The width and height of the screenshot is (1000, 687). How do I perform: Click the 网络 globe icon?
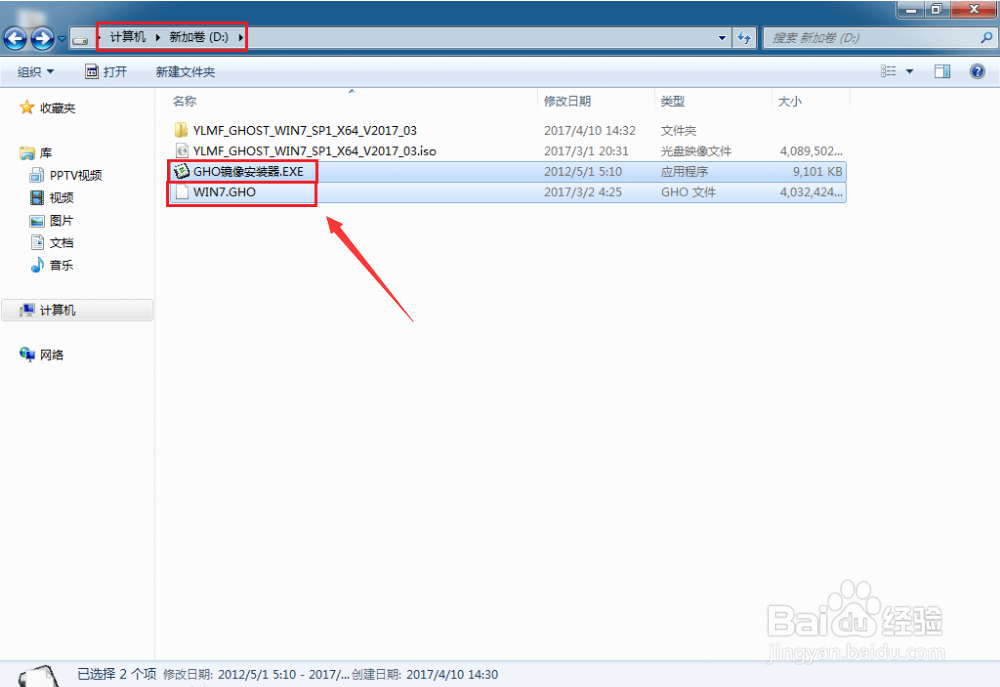click(x=27, y=354)
